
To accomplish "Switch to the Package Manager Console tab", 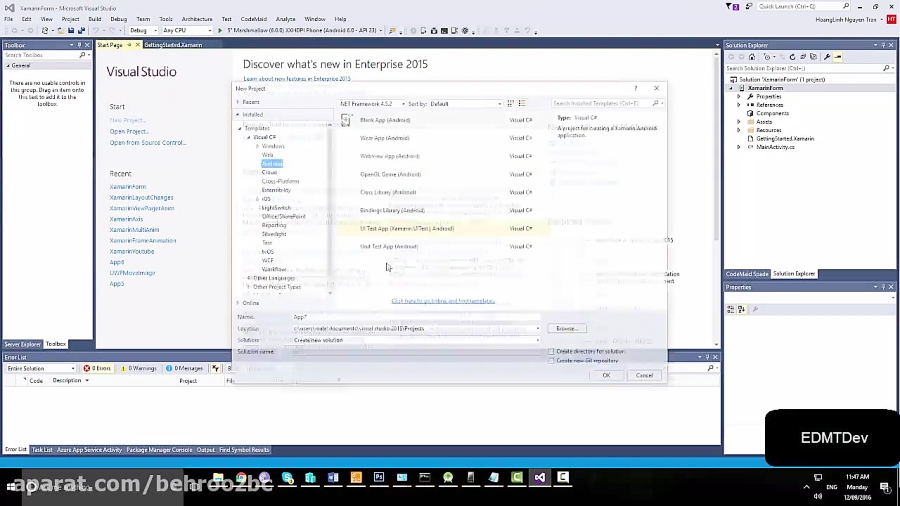I will (x=159, y=450).
